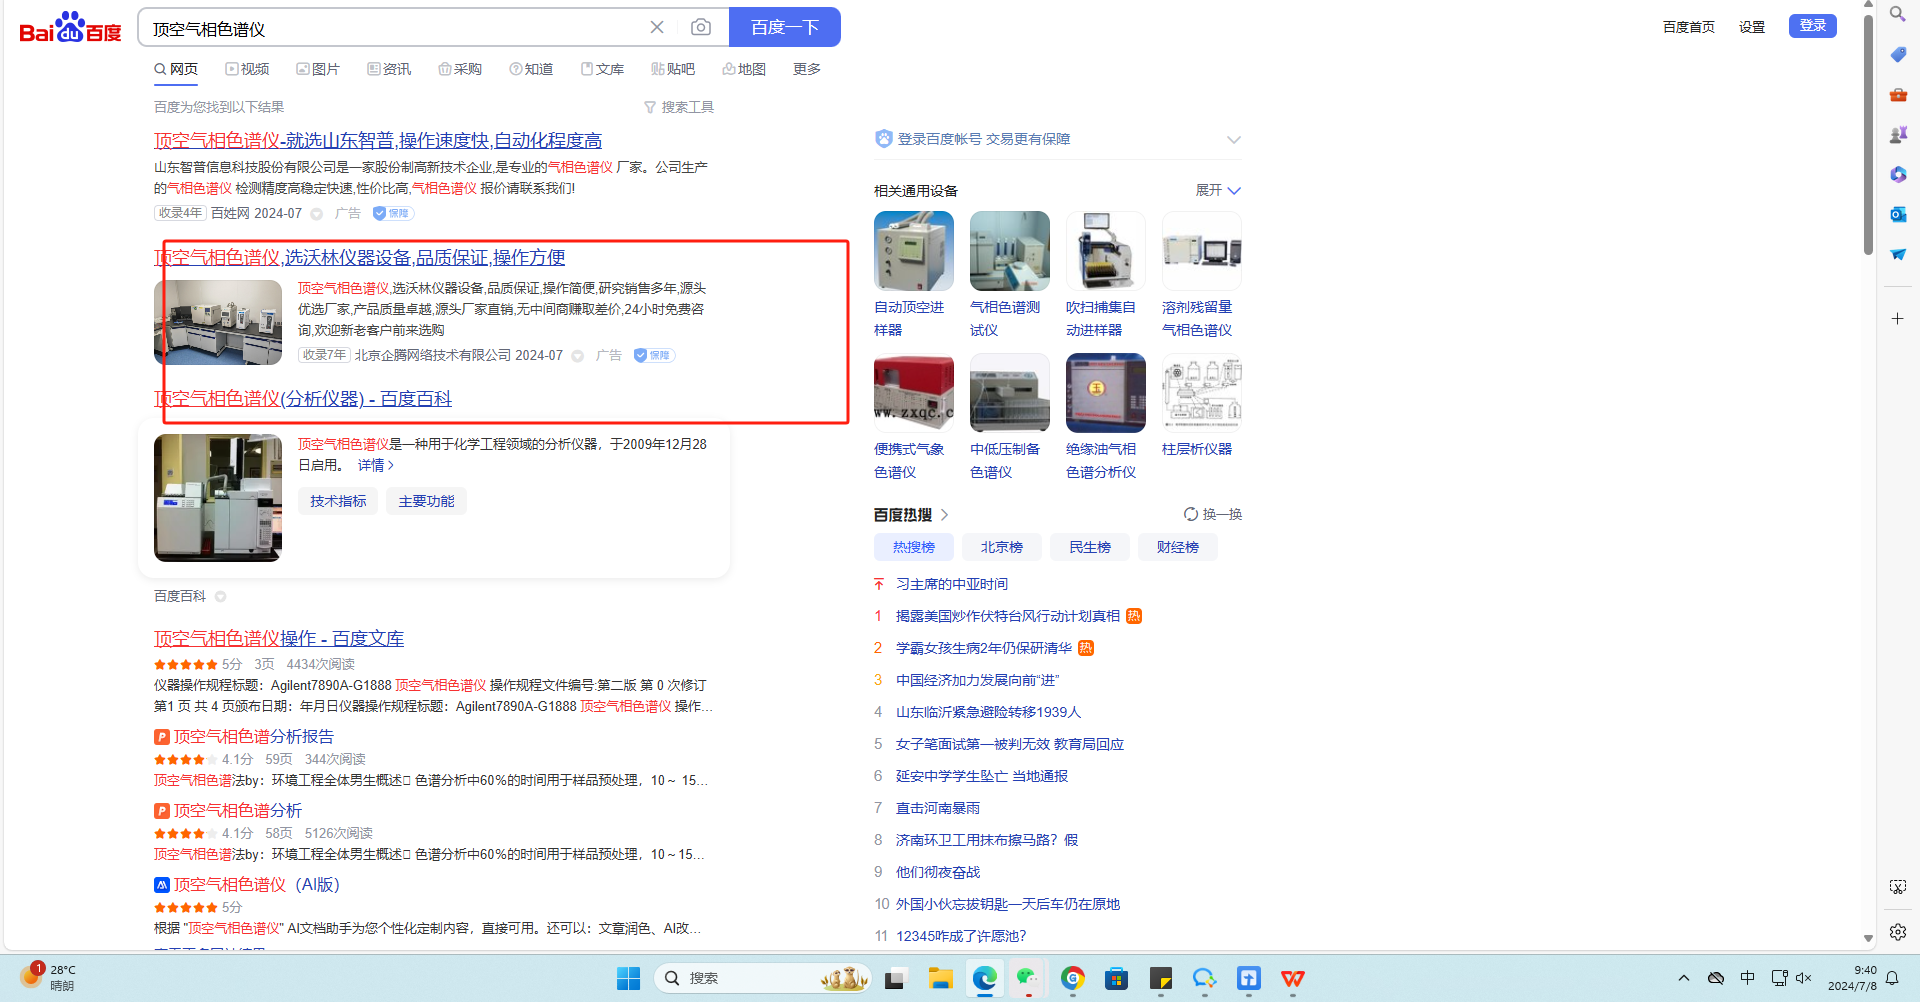The height and width of the screenshot is (1002, 1920).
Task: Open sidebar settings gear icon
Action: click(1897, 931)
